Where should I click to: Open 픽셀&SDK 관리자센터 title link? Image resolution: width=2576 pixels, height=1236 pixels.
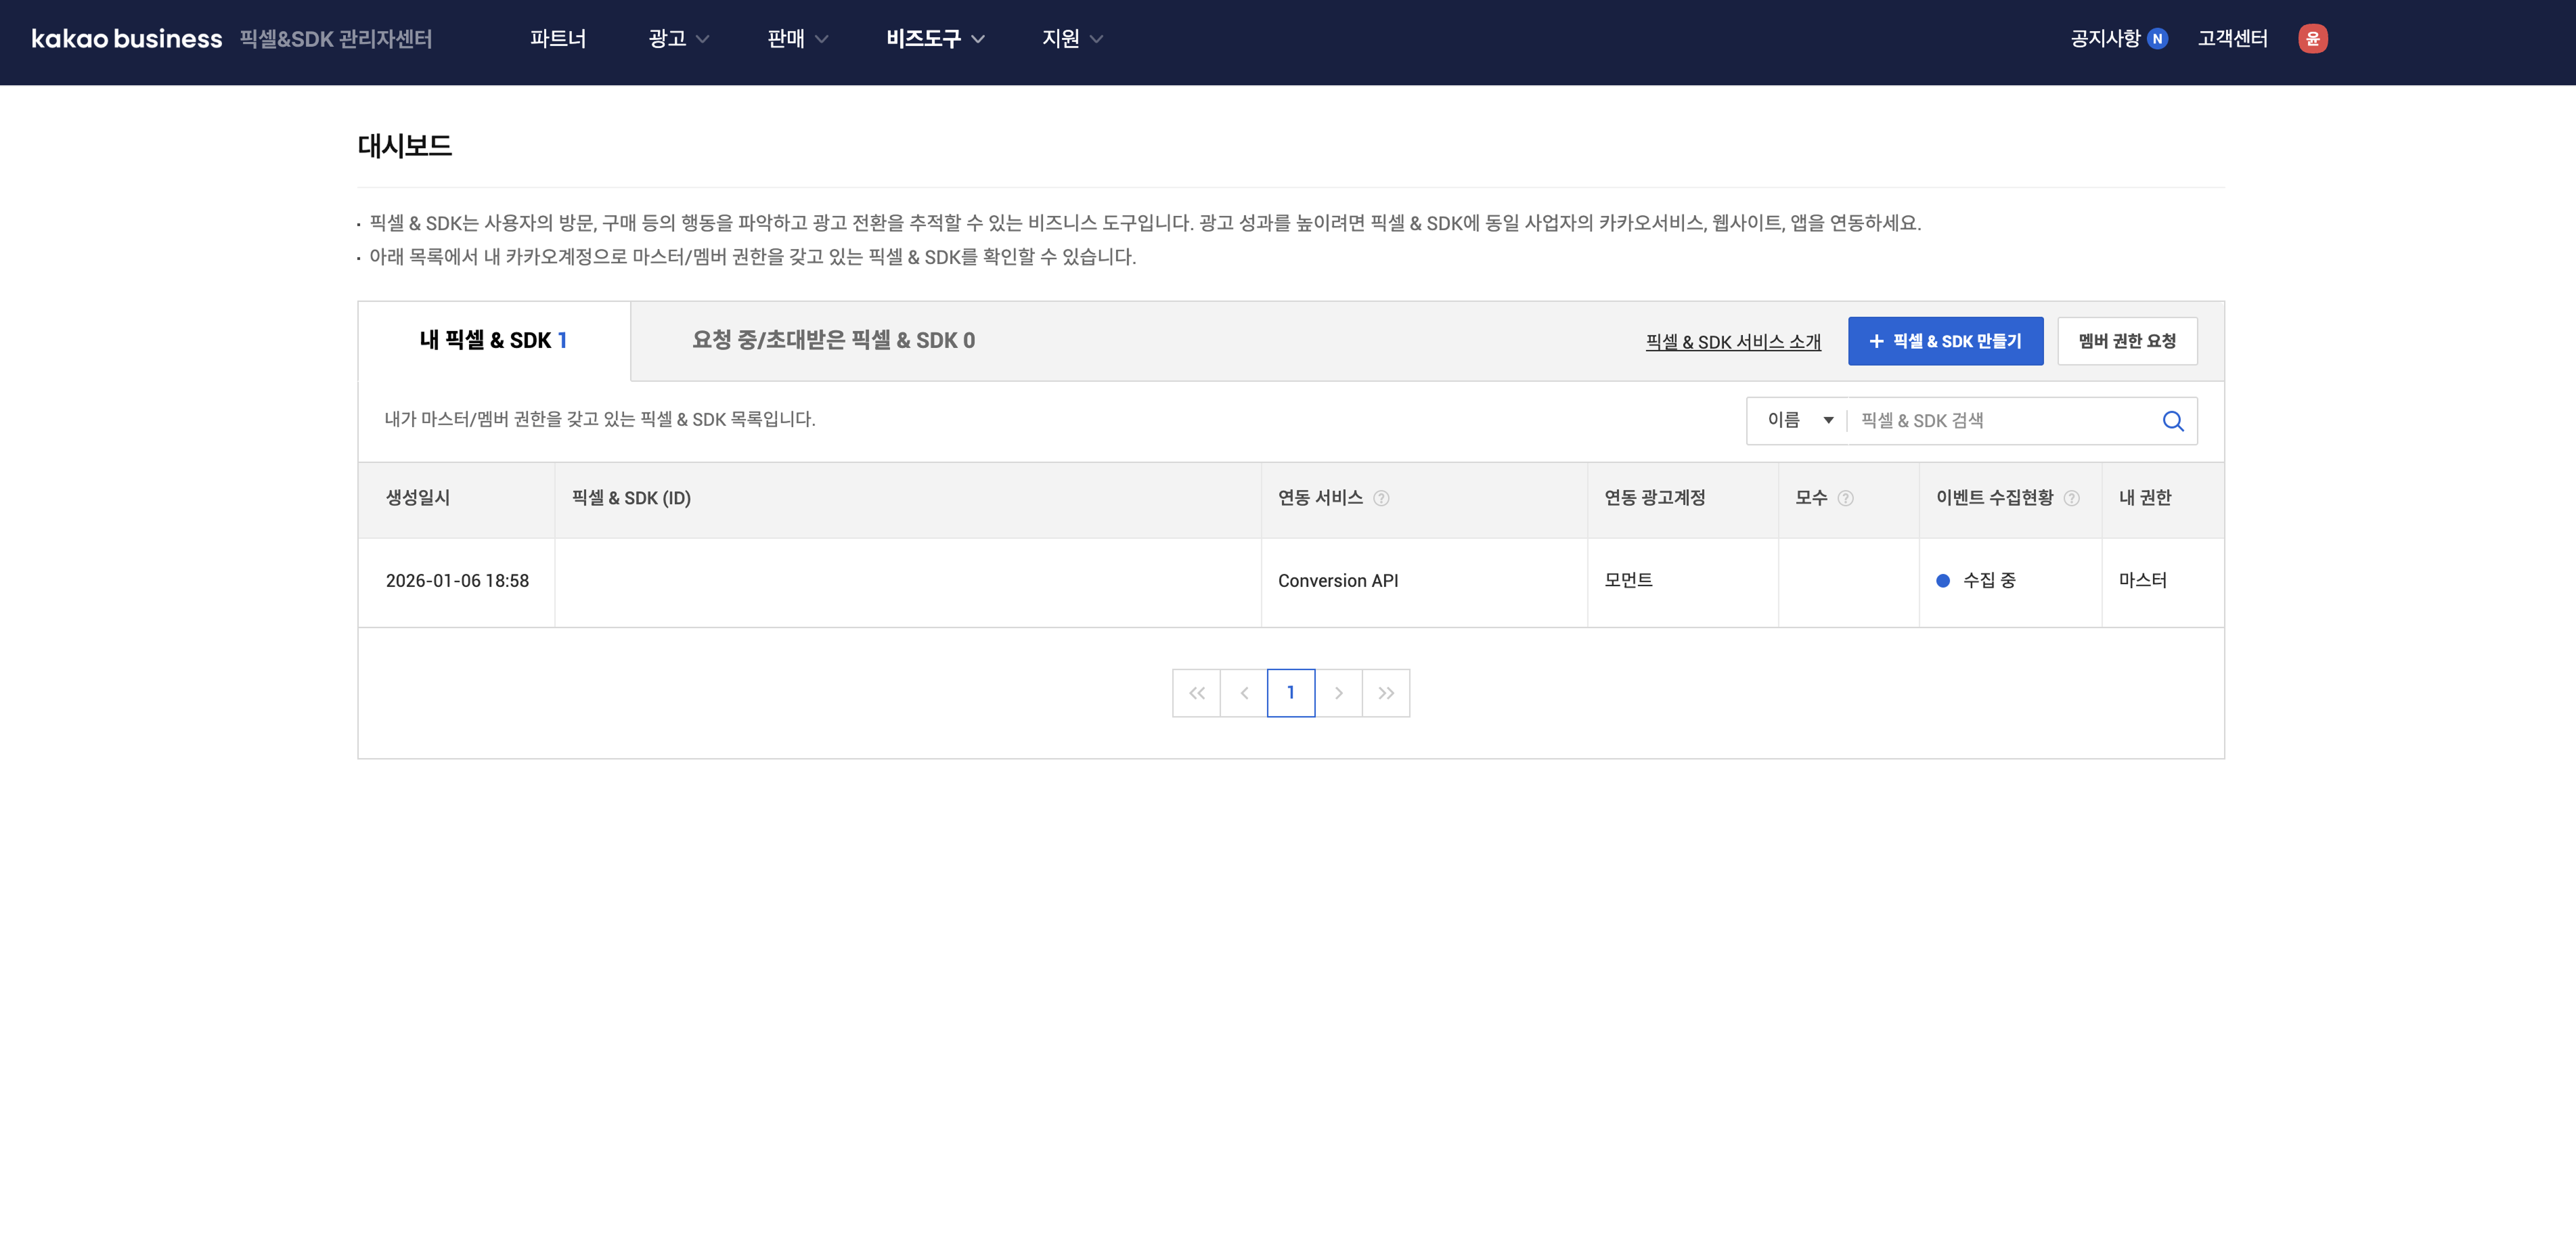coord(336,39)
